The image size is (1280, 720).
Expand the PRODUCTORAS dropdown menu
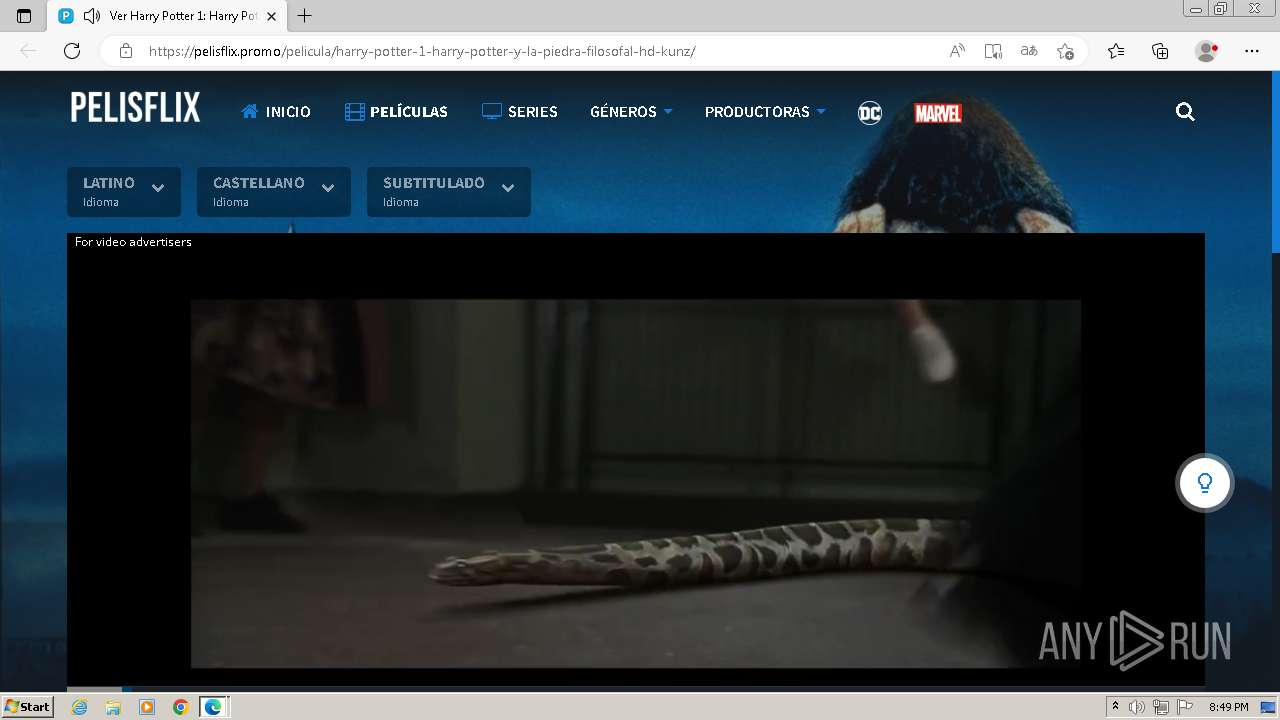point(765,112)
